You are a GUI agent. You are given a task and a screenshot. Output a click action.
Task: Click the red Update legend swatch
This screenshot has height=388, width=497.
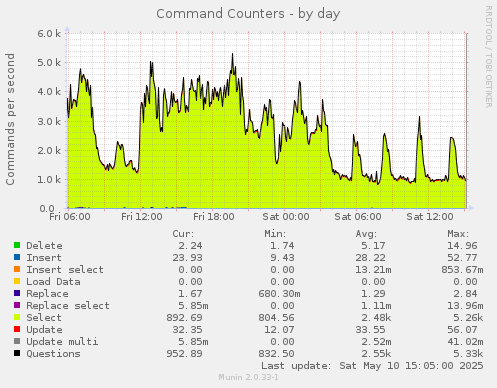(17, 329)
